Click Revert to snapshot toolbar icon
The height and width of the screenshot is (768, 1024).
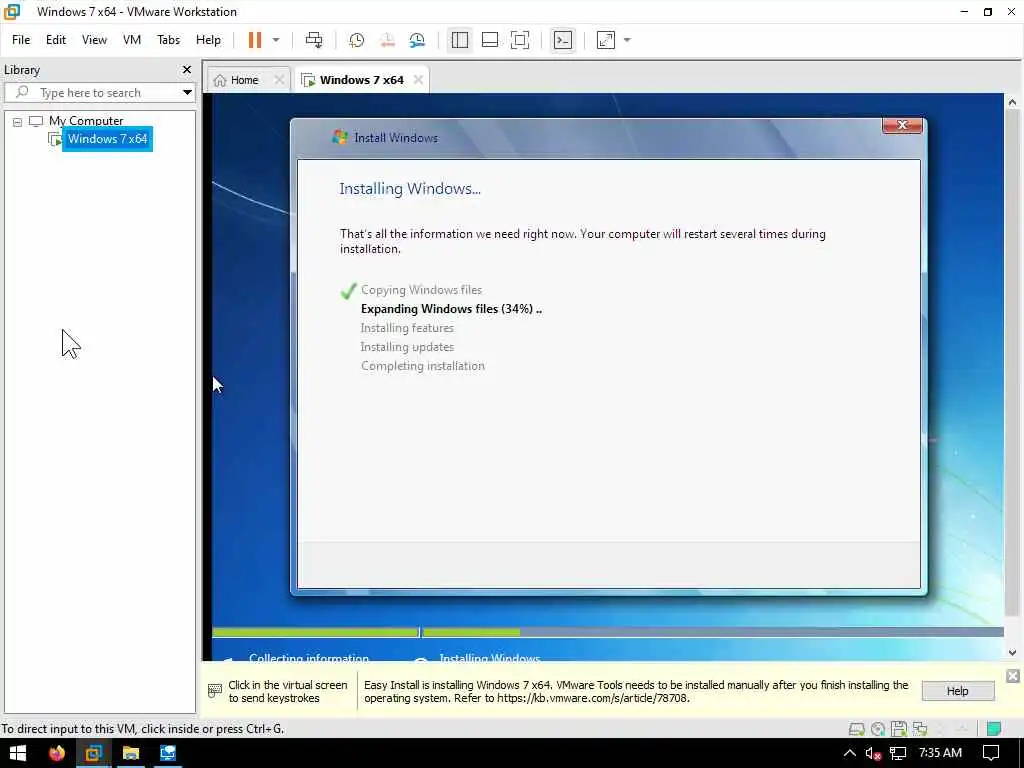tap(387, 40)
